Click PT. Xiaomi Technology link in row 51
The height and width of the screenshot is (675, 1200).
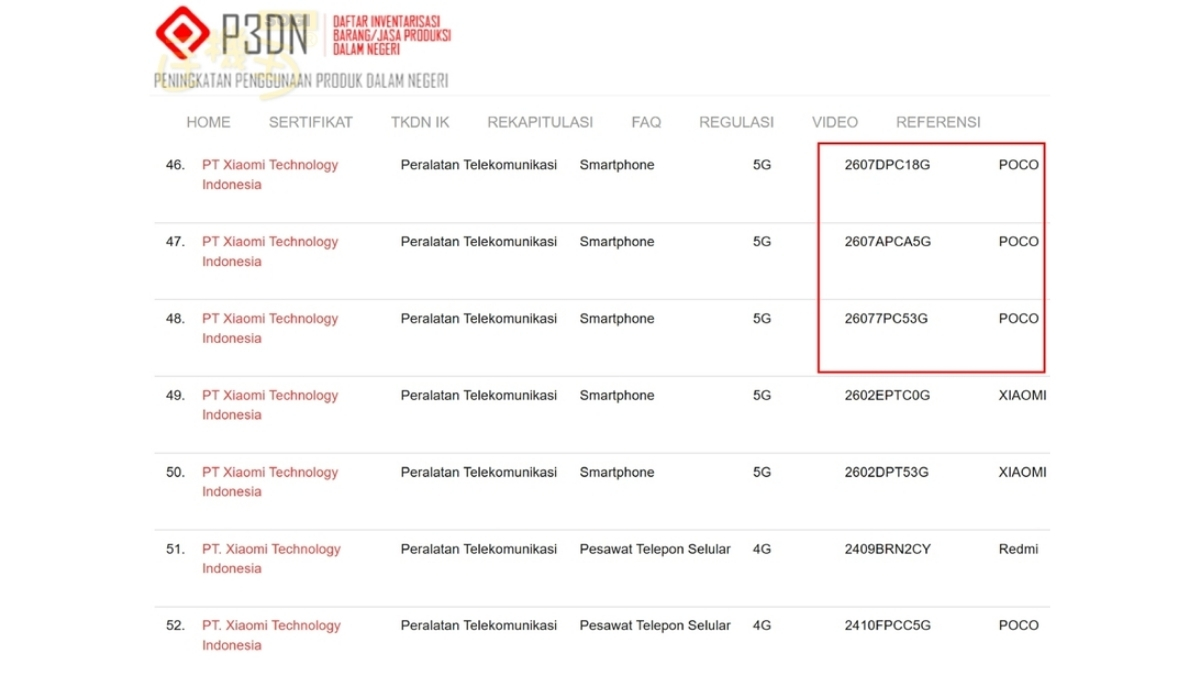tap(271, 559)
